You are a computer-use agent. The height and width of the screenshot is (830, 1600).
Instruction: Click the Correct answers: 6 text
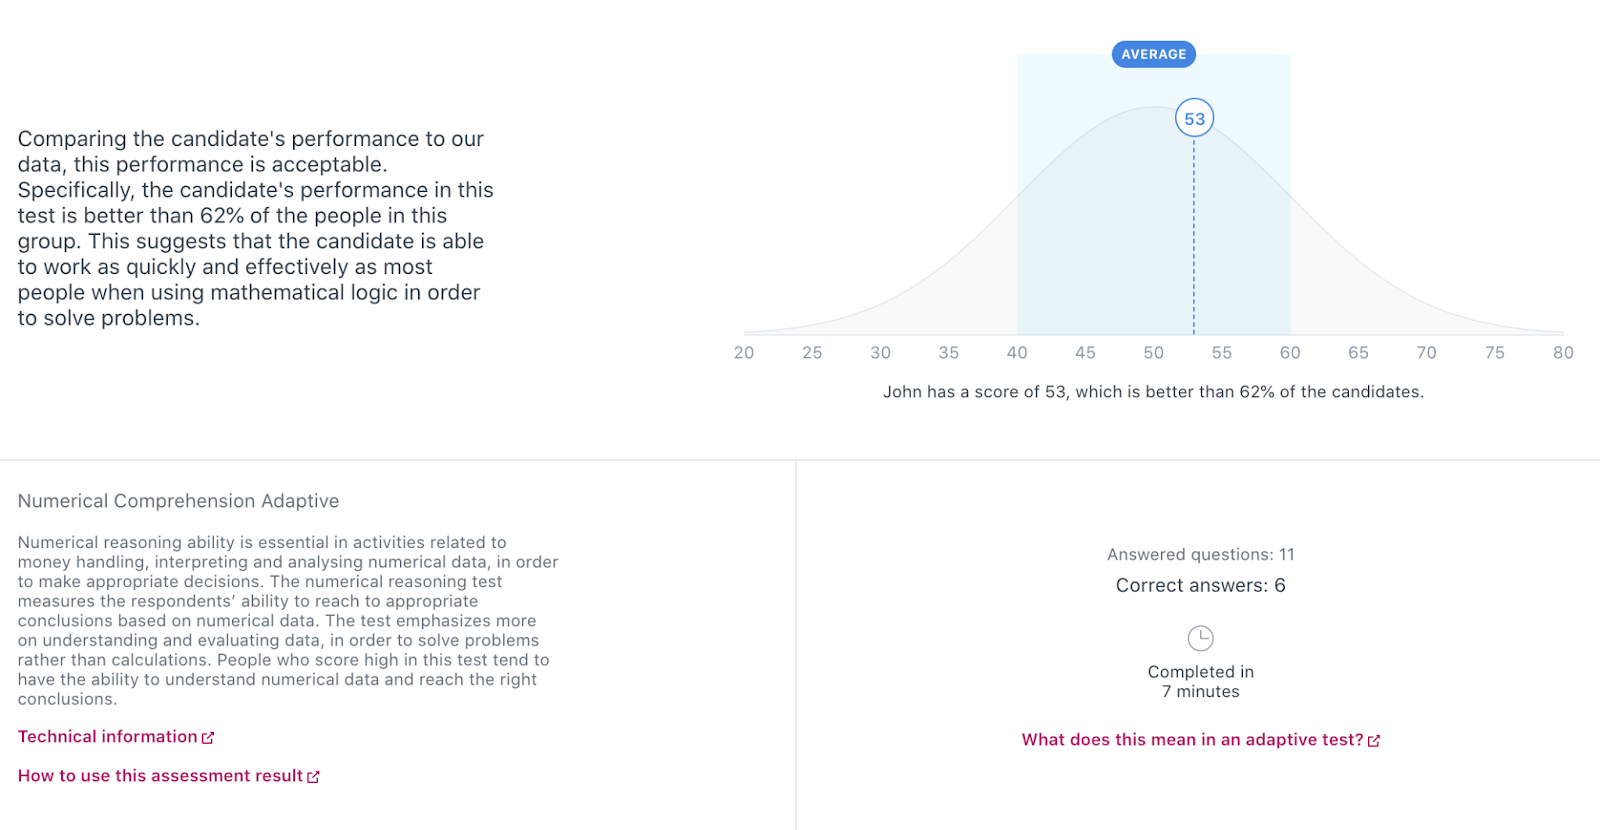1201,586
